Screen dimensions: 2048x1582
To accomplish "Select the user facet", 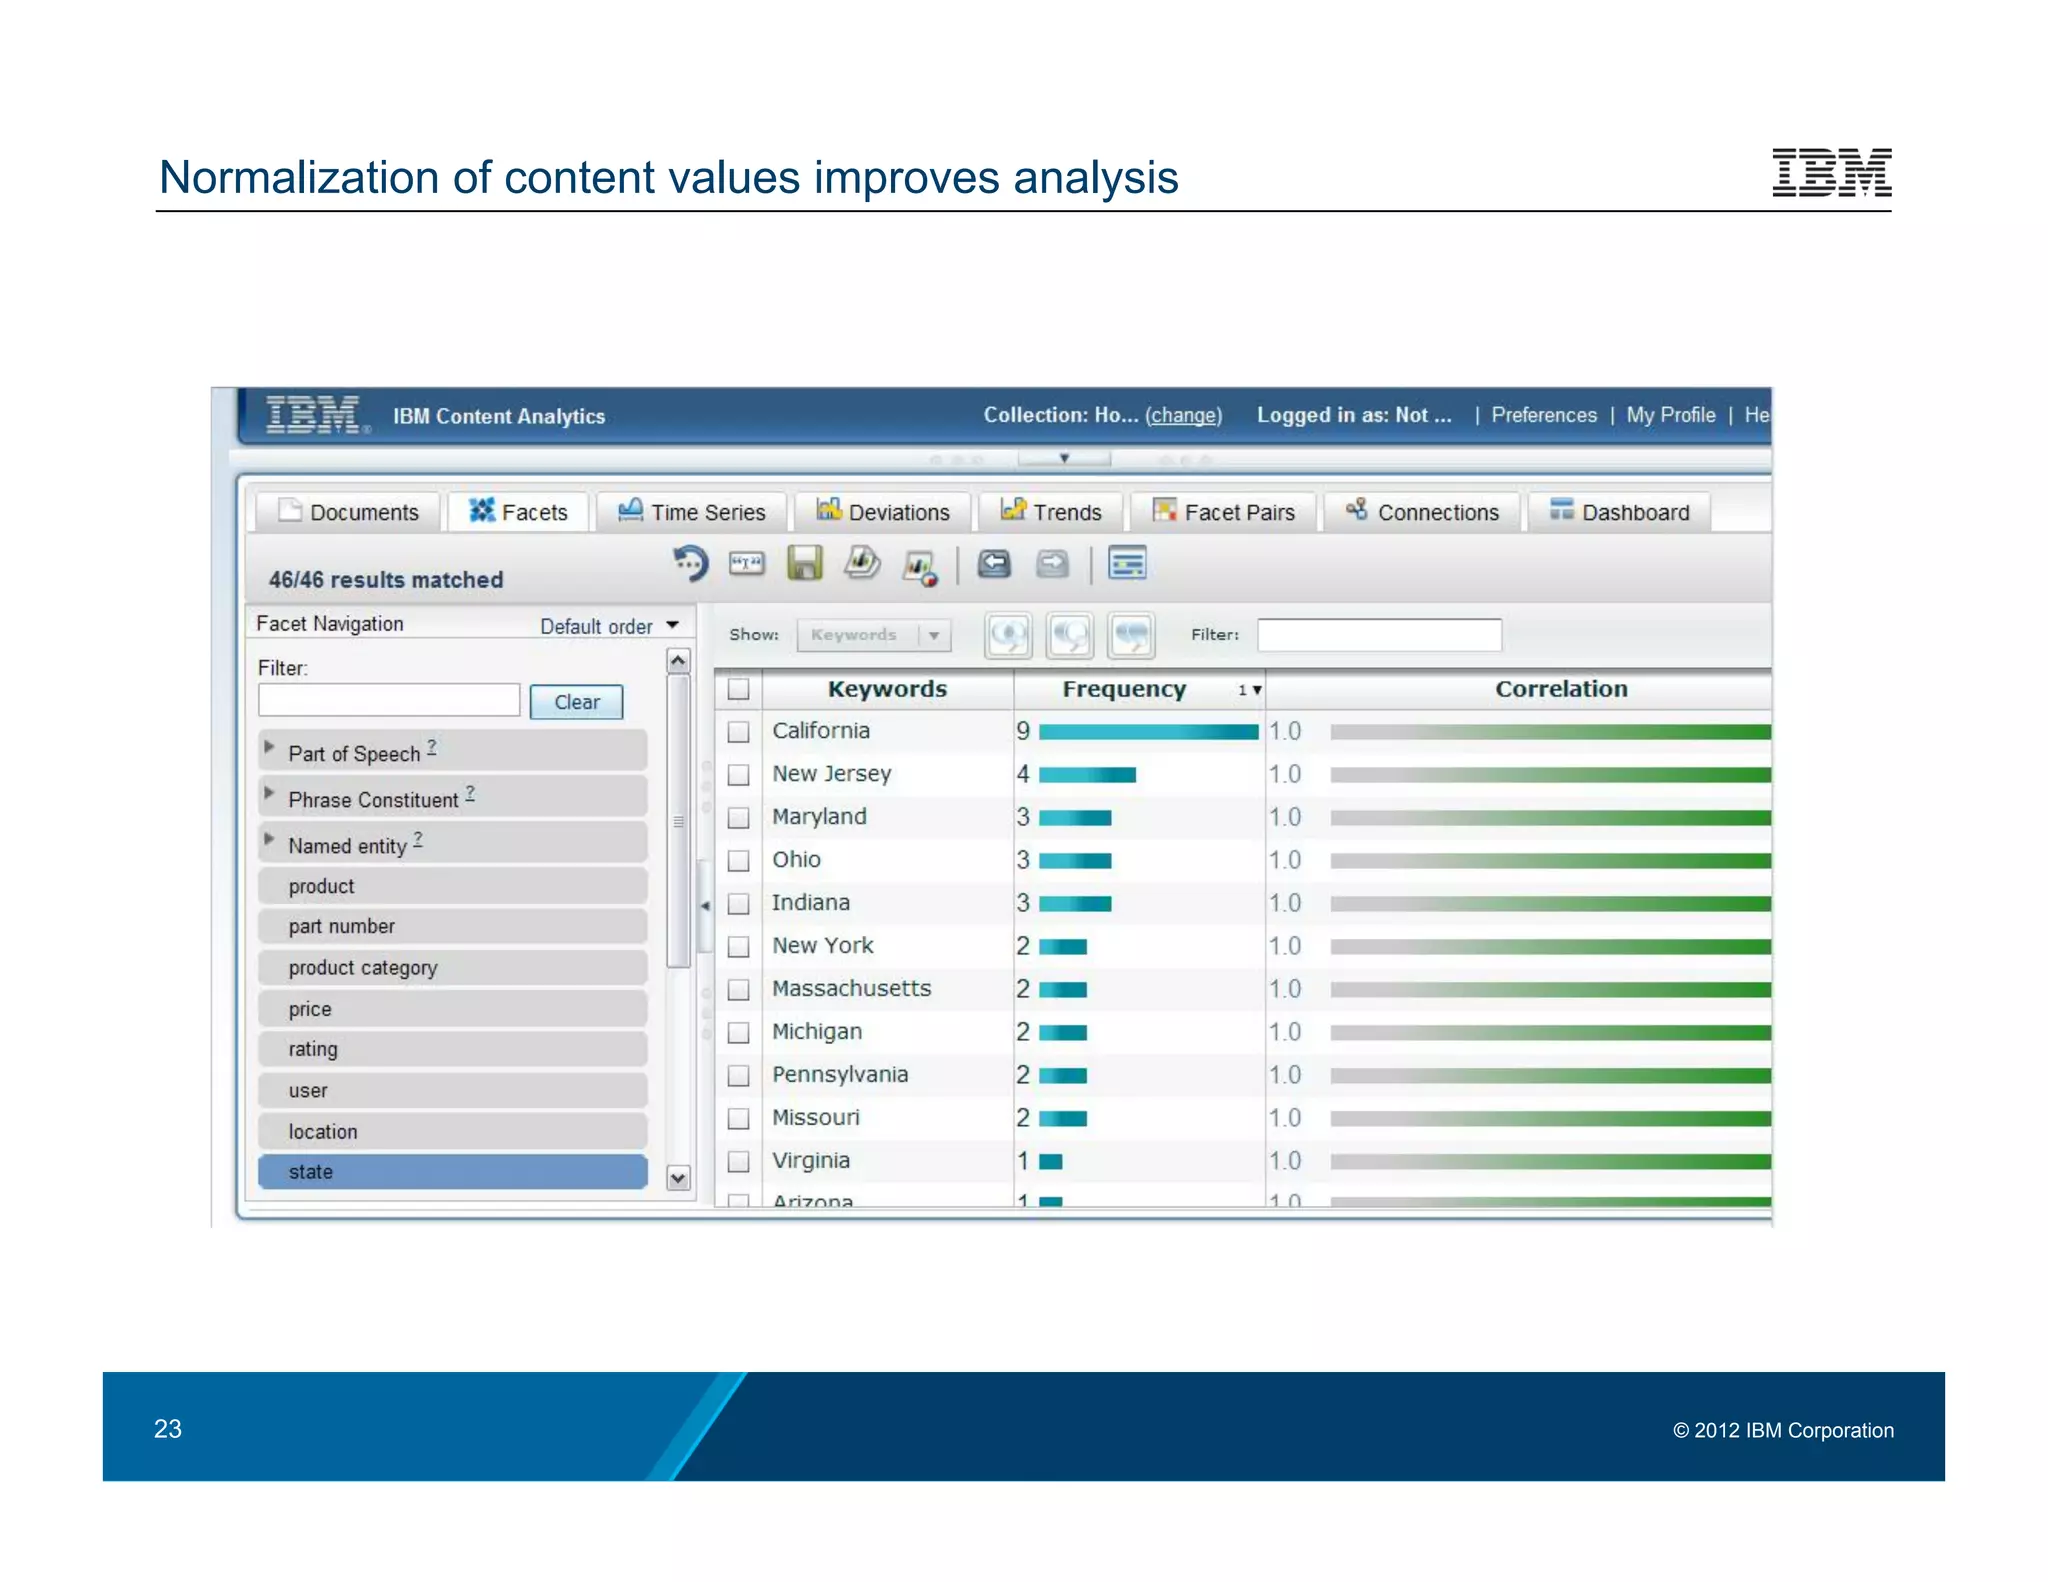I will click(x=452, y=1091).
